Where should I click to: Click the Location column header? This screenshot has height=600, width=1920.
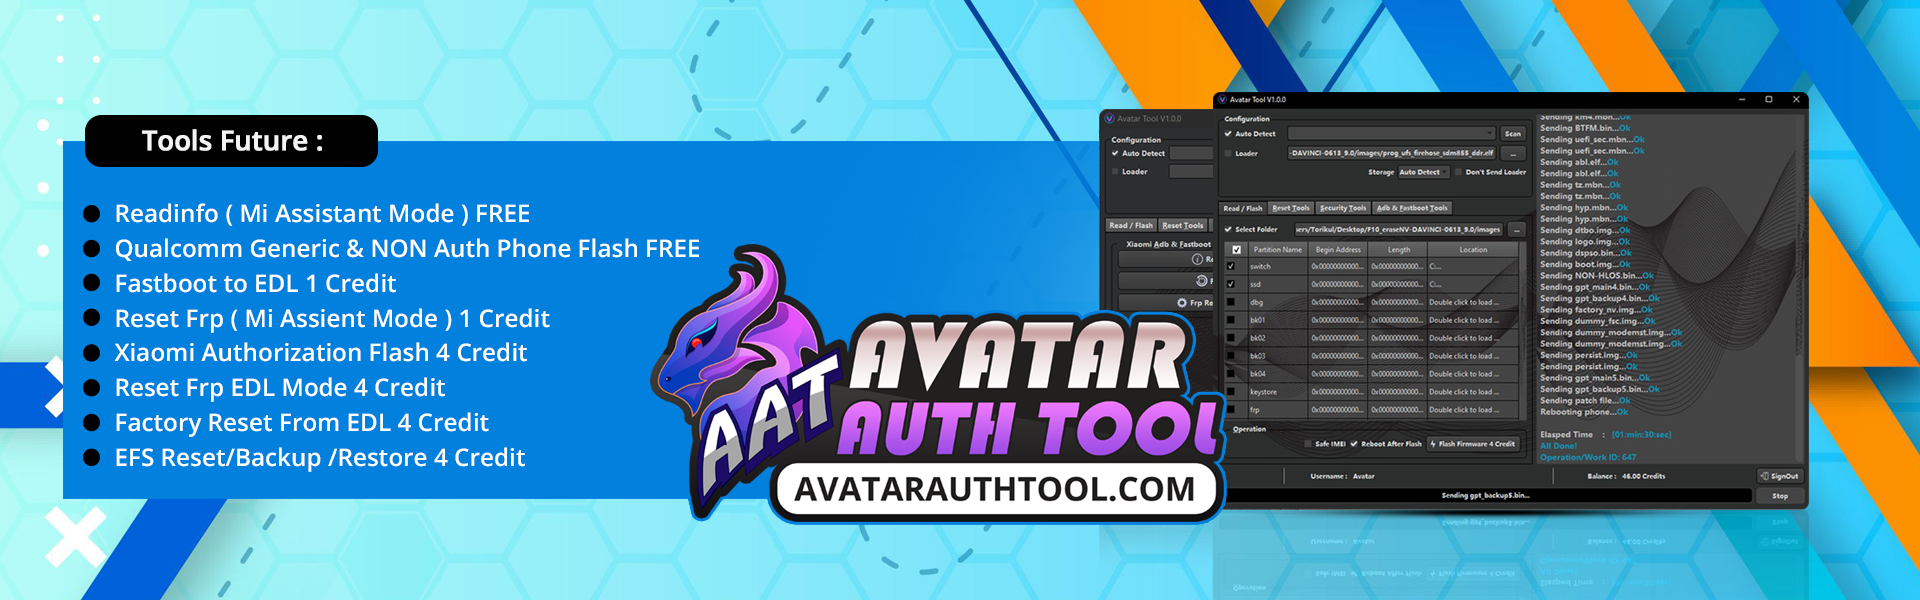coord(1473,250)
